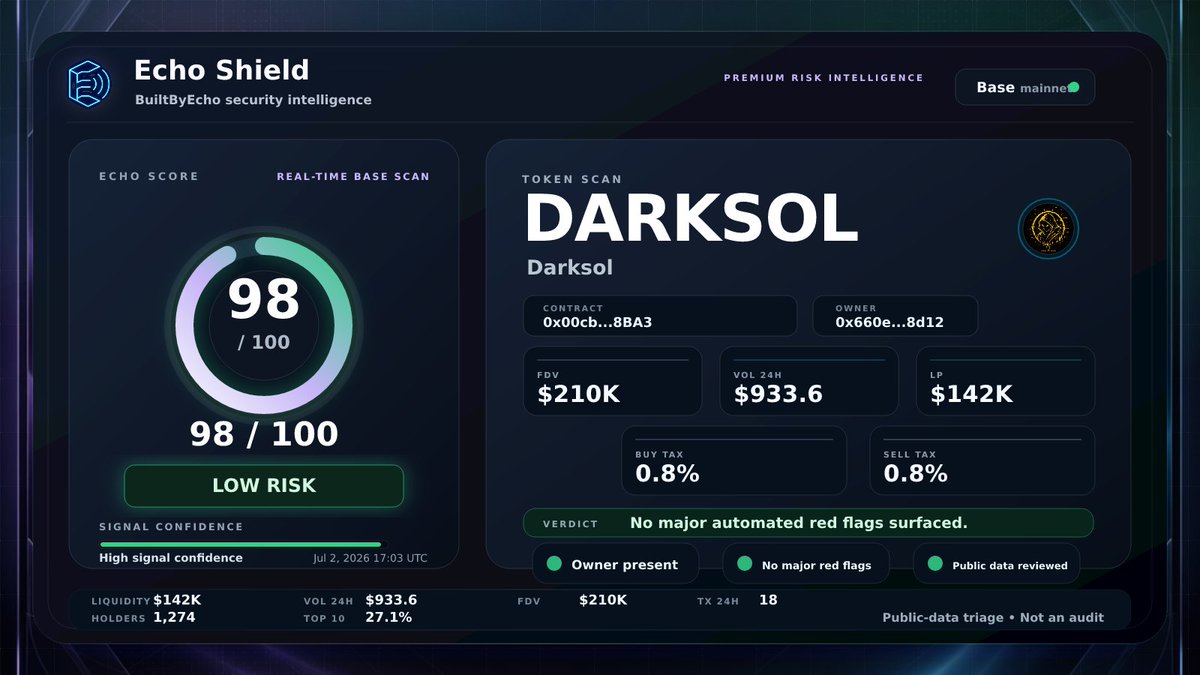
Task: Click the ECHO SCORE heading
Action: (149, 177)
